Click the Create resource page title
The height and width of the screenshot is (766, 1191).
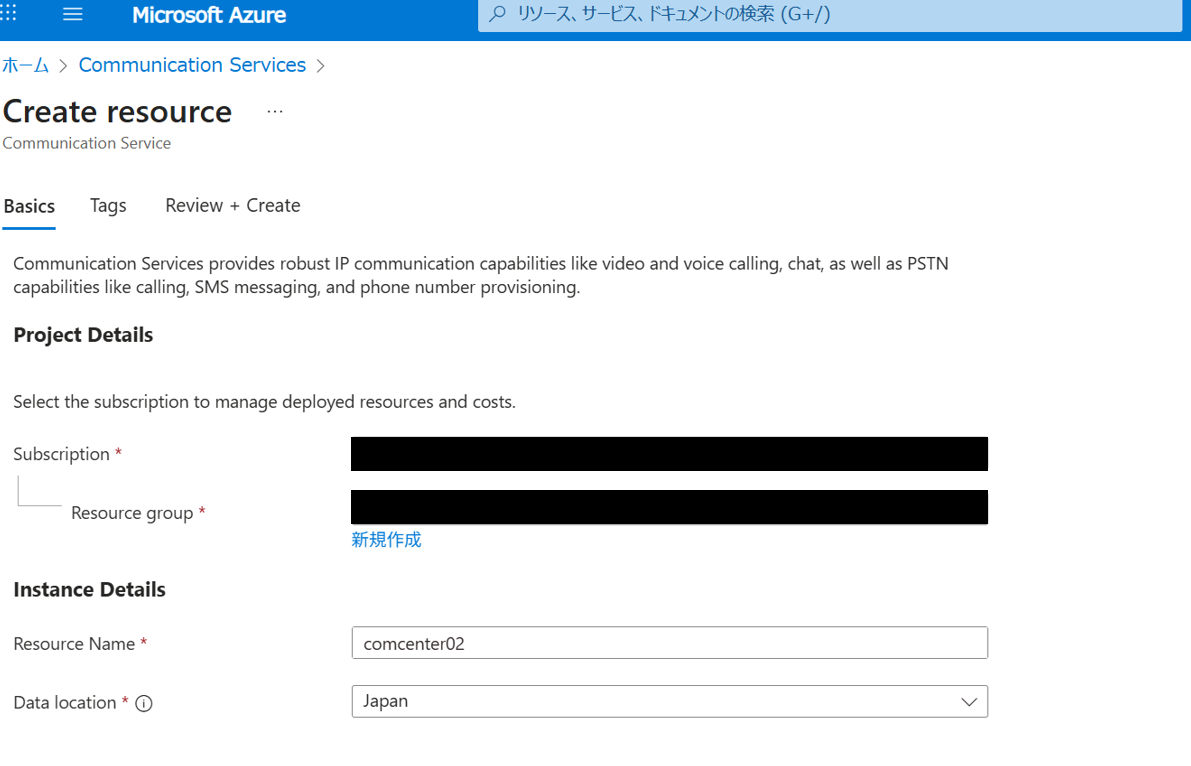(x=118, y=112)
